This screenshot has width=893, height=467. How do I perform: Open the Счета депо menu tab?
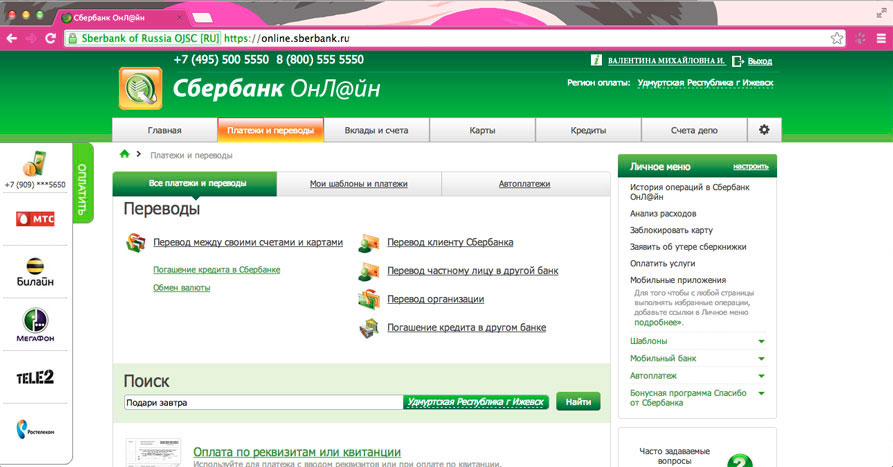(694, 130)
